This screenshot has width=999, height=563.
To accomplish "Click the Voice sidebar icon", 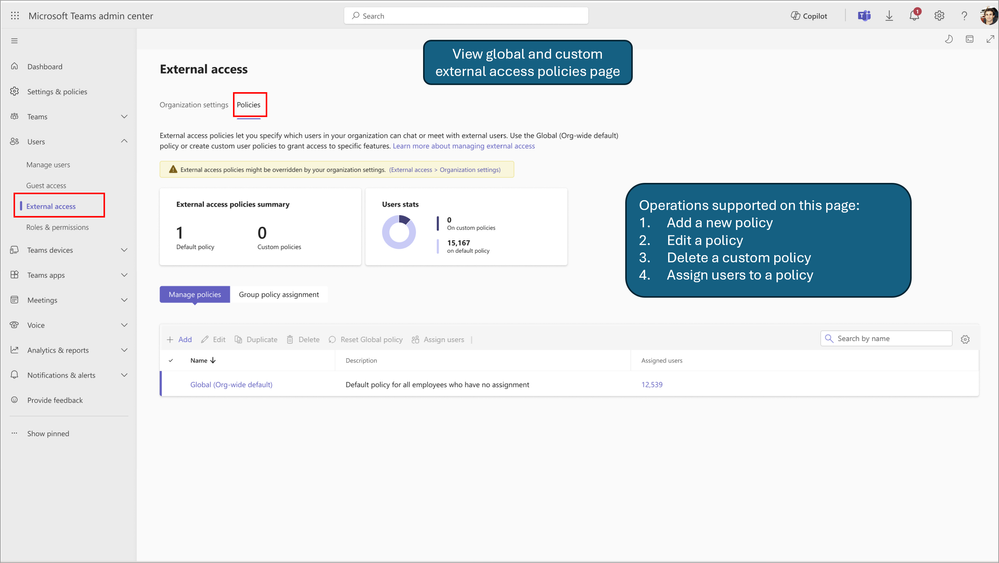I will click(15, 325).
